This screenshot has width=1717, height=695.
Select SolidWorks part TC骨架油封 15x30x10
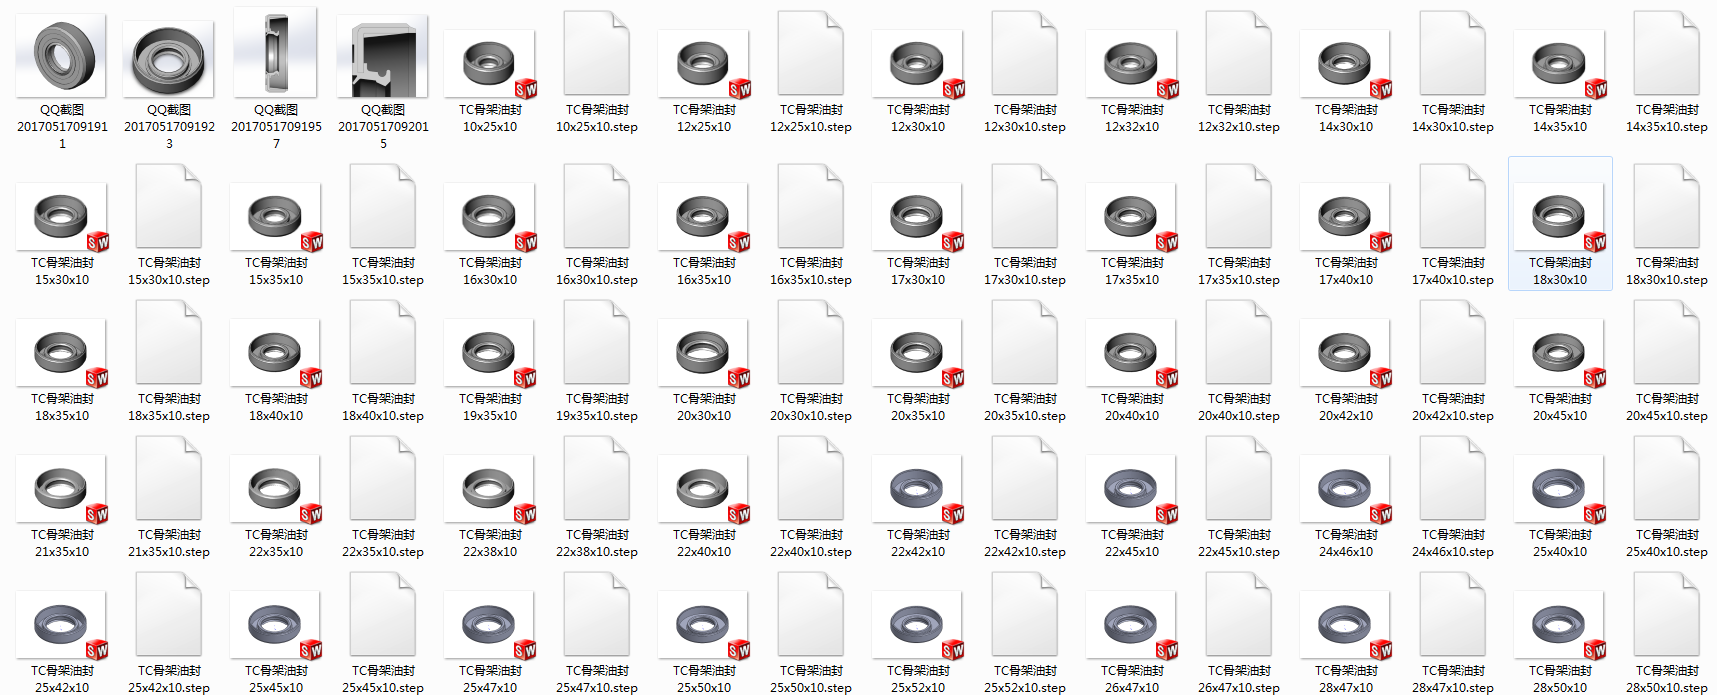pyautogui.click(x=62, y=217)
